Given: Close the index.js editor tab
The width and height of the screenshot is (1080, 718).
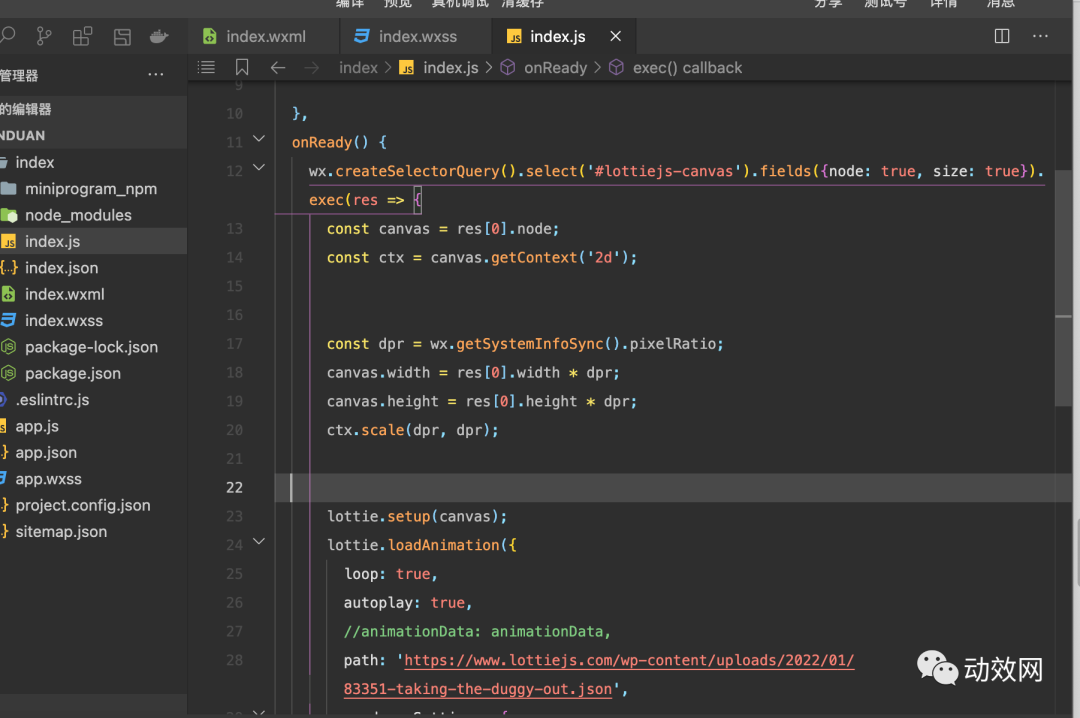Looking at the screenshot, I should 616,36.
